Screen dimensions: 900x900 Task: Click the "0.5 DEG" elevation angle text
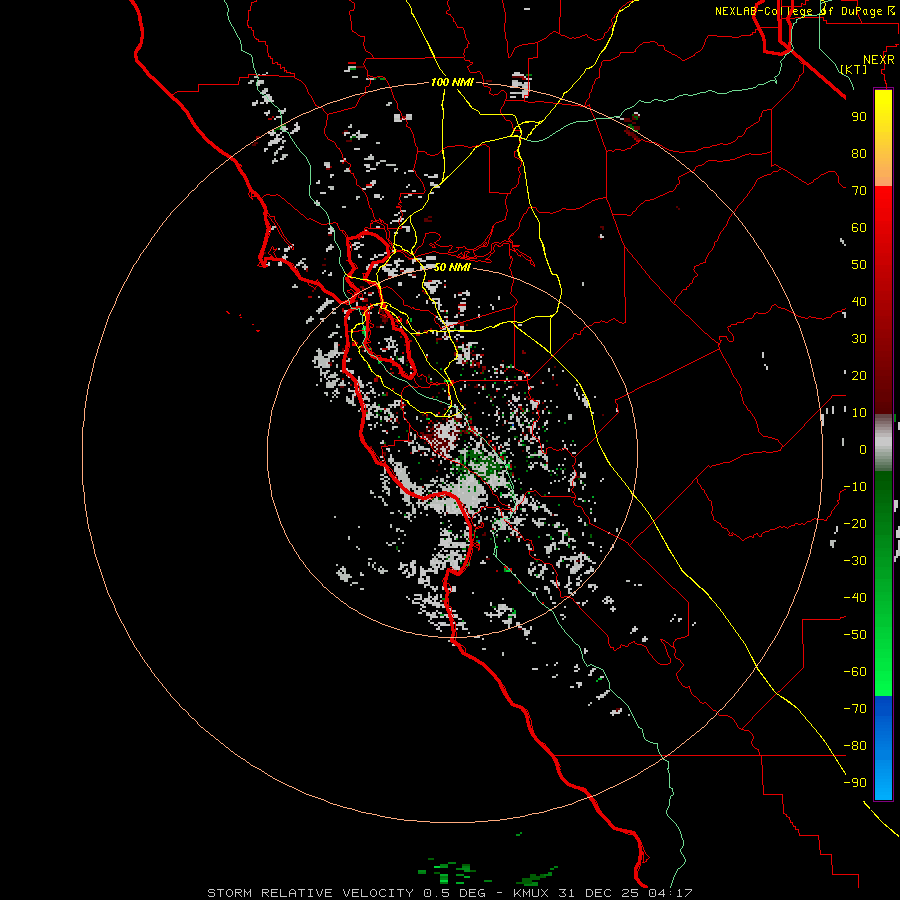pos(453,893)
